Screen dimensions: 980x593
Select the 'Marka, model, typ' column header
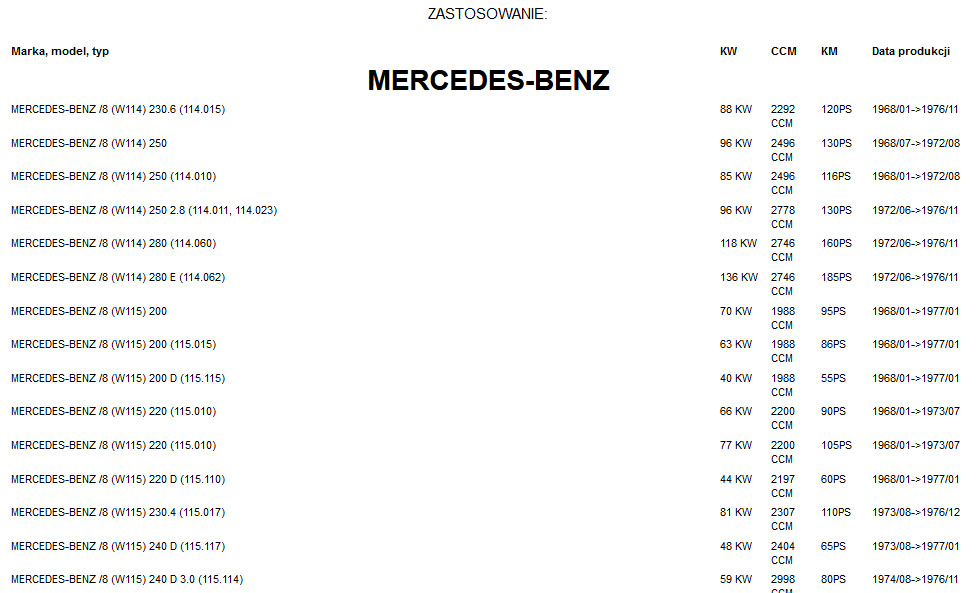(x=60, y=51)
